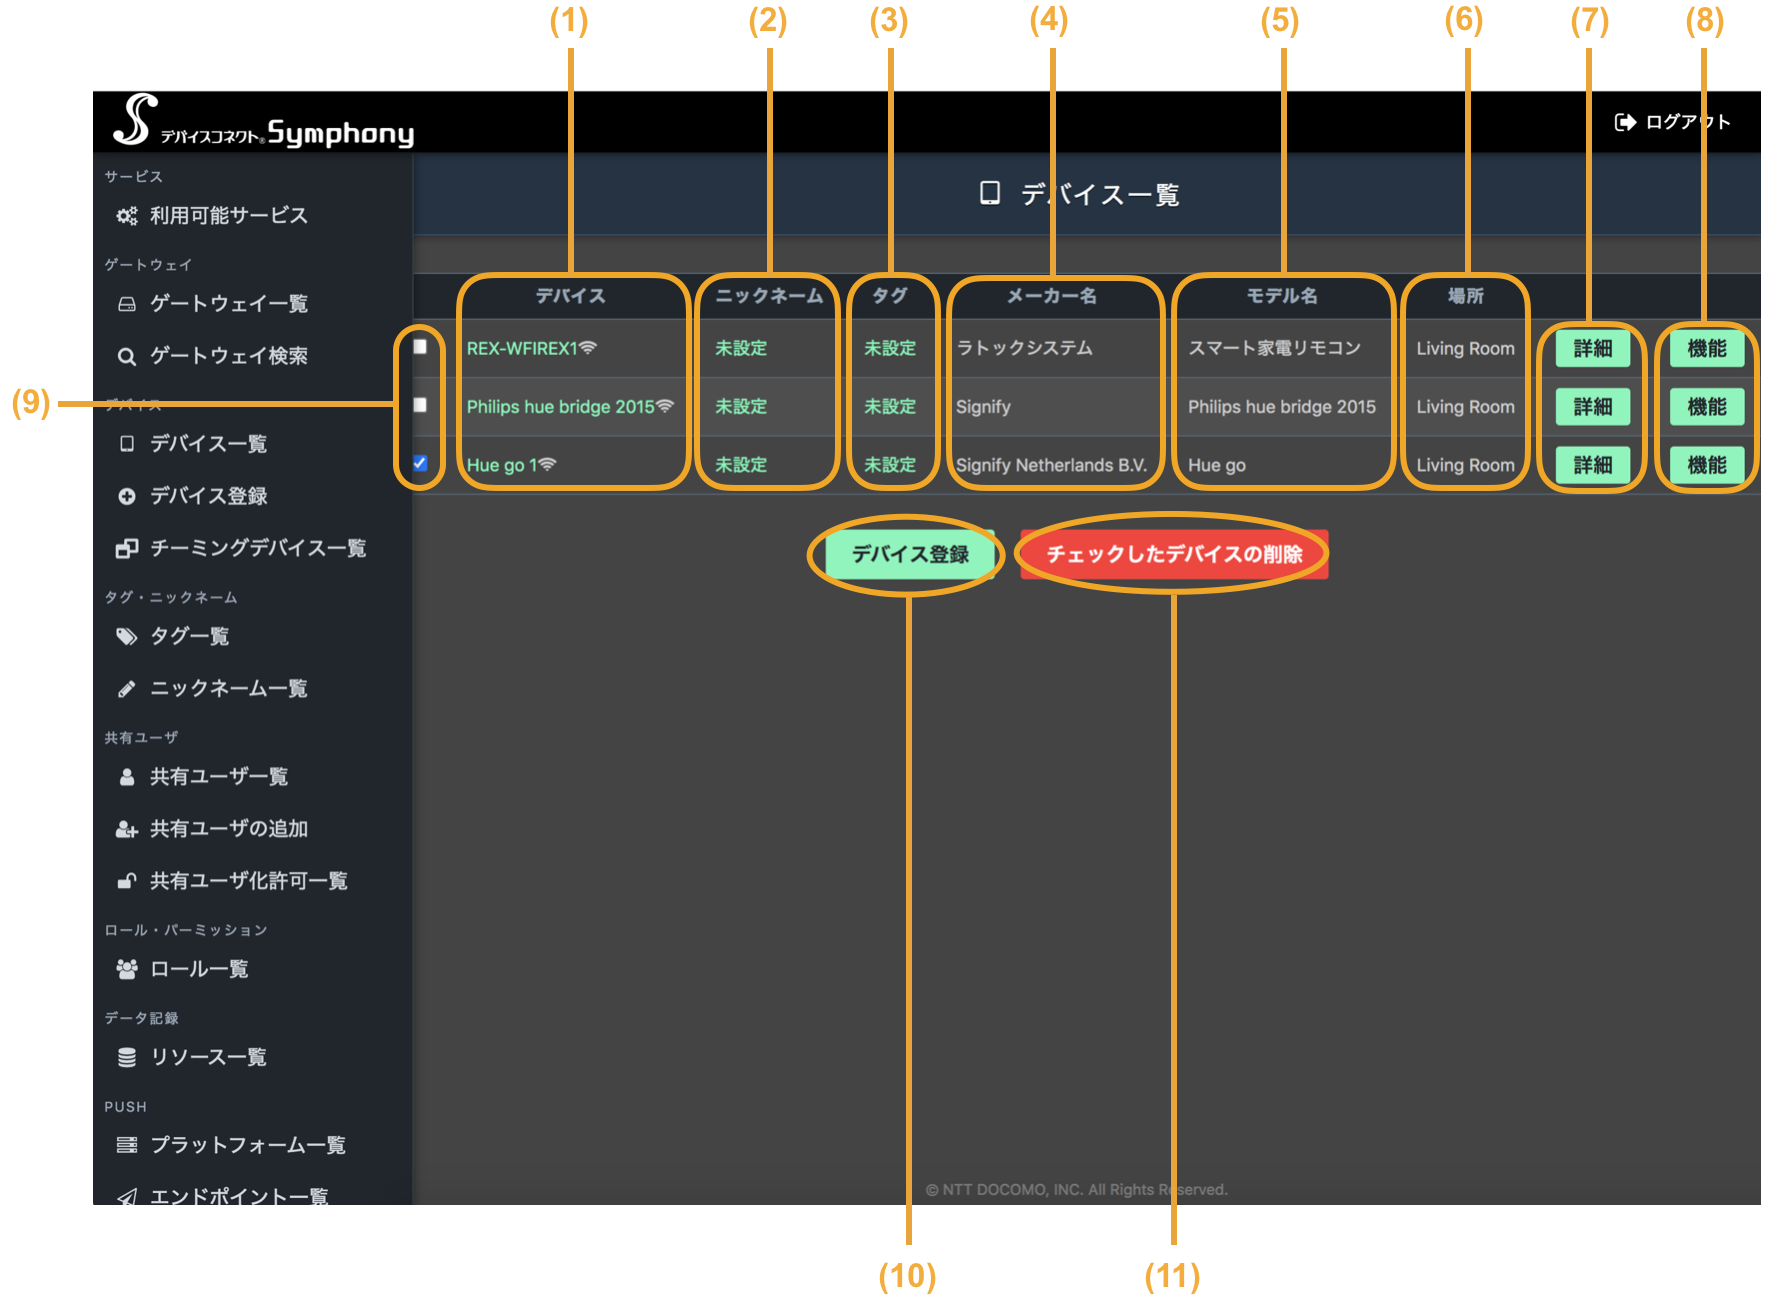
Task: Click the tablet icon beside sidebar デバイス一覧
Action: 127,444
